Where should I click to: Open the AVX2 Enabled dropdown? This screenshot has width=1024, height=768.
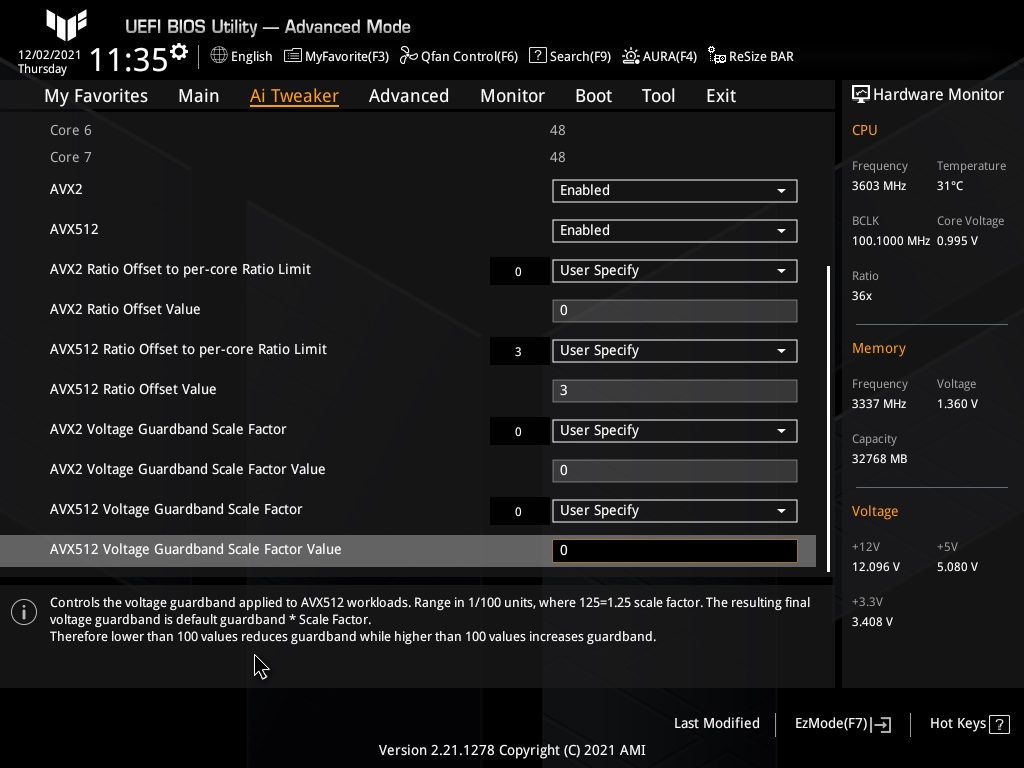[675, 191]
